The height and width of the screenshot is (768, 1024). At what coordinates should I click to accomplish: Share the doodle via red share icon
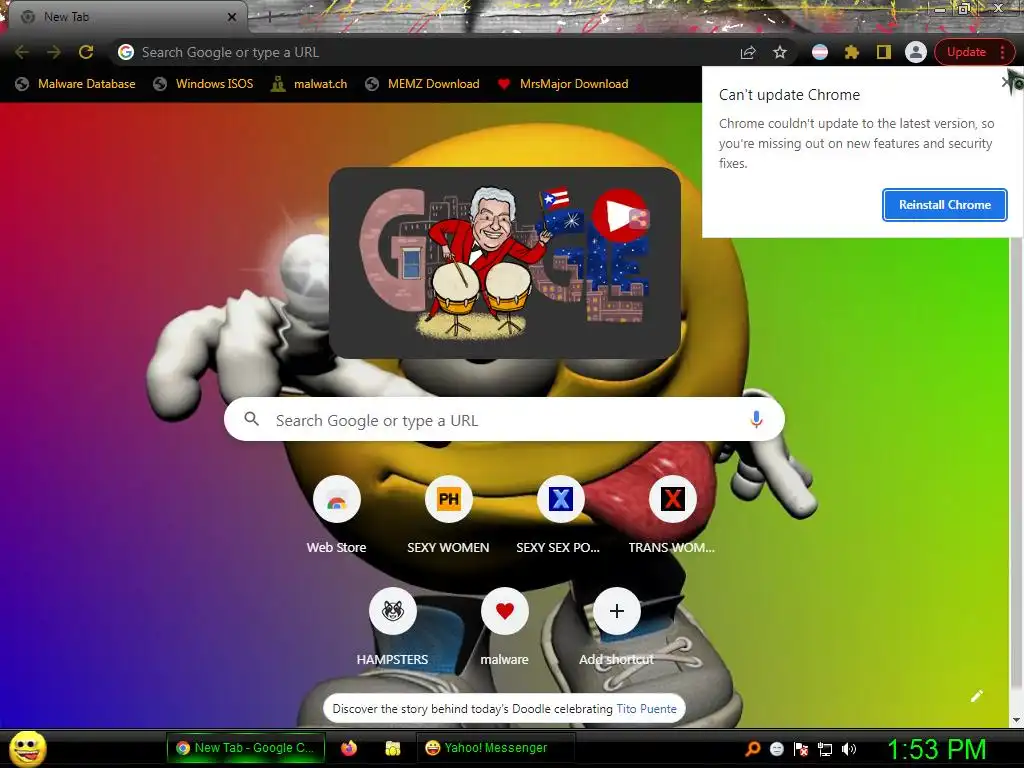tap(639, 218)
